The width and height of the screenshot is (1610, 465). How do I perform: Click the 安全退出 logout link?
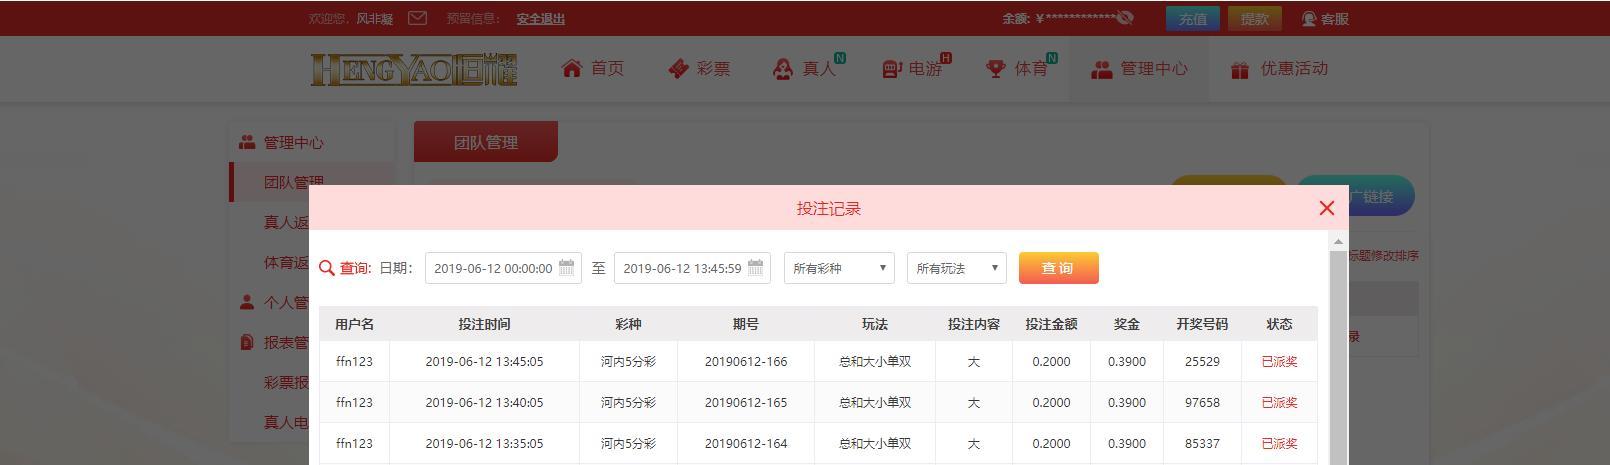[x=540, y=18]
